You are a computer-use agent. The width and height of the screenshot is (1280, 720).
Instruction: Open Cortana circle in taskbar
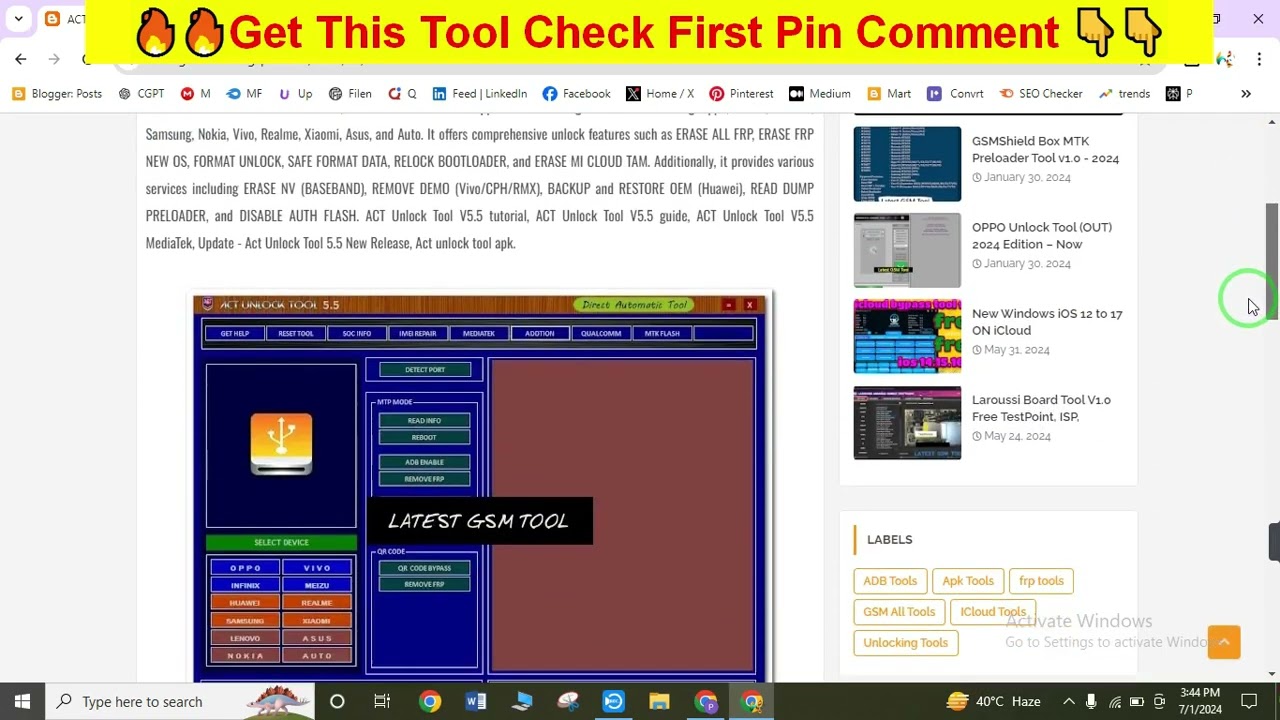point(337,701)
